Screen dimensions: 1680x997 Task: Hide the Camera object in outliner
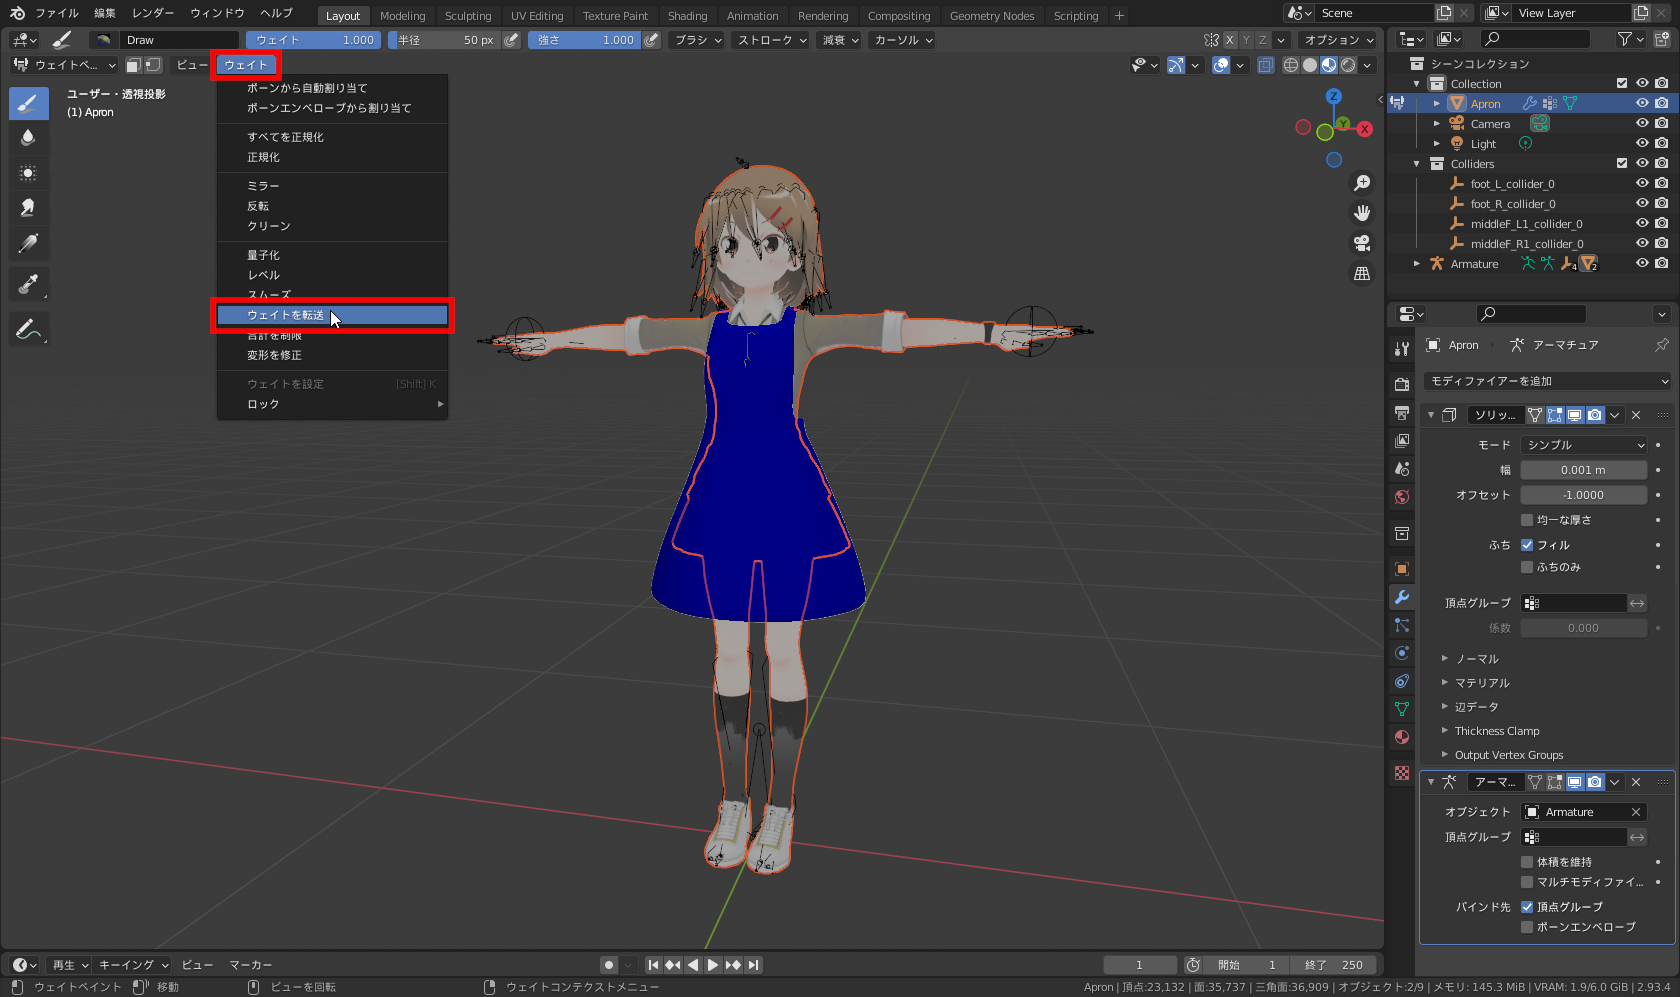coord(1641,124)
